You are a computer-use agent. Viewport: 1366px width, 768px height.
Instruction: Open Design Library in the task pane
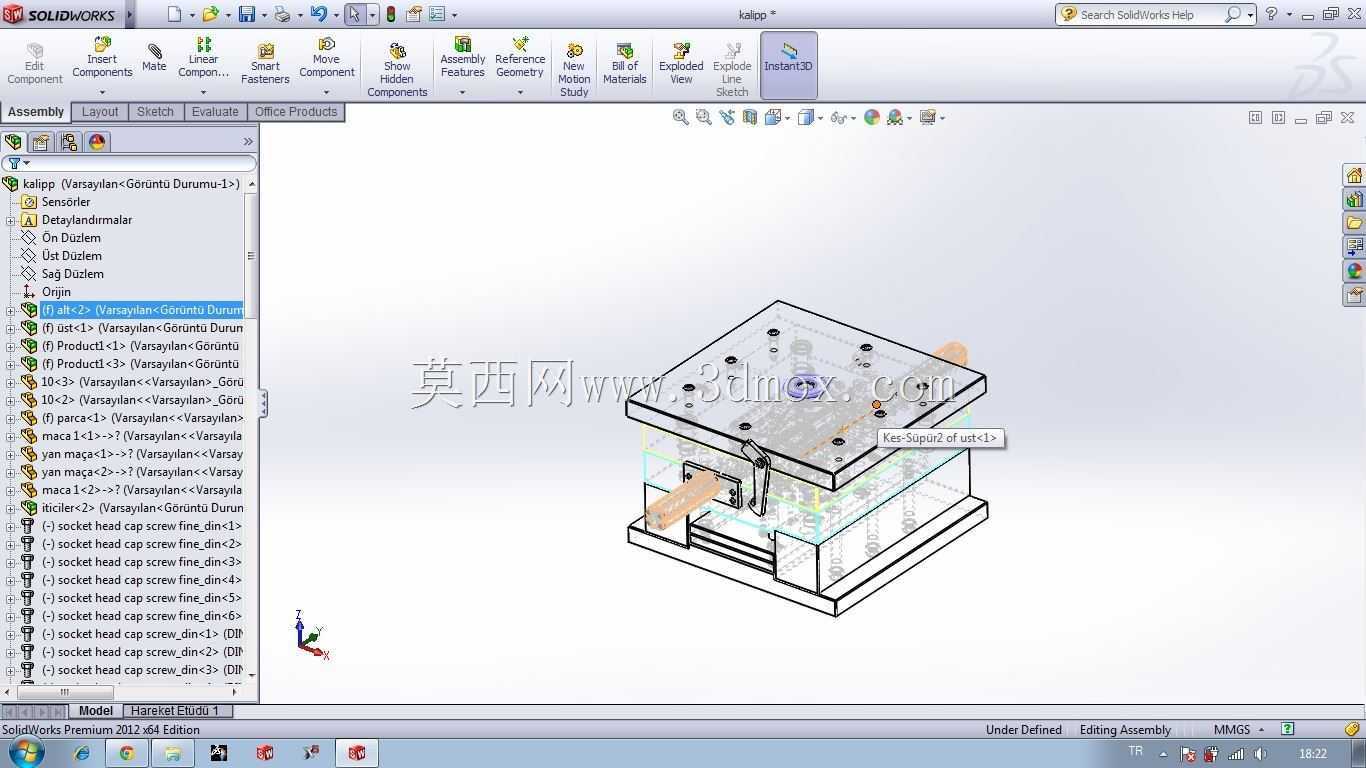coord(1354,199)
